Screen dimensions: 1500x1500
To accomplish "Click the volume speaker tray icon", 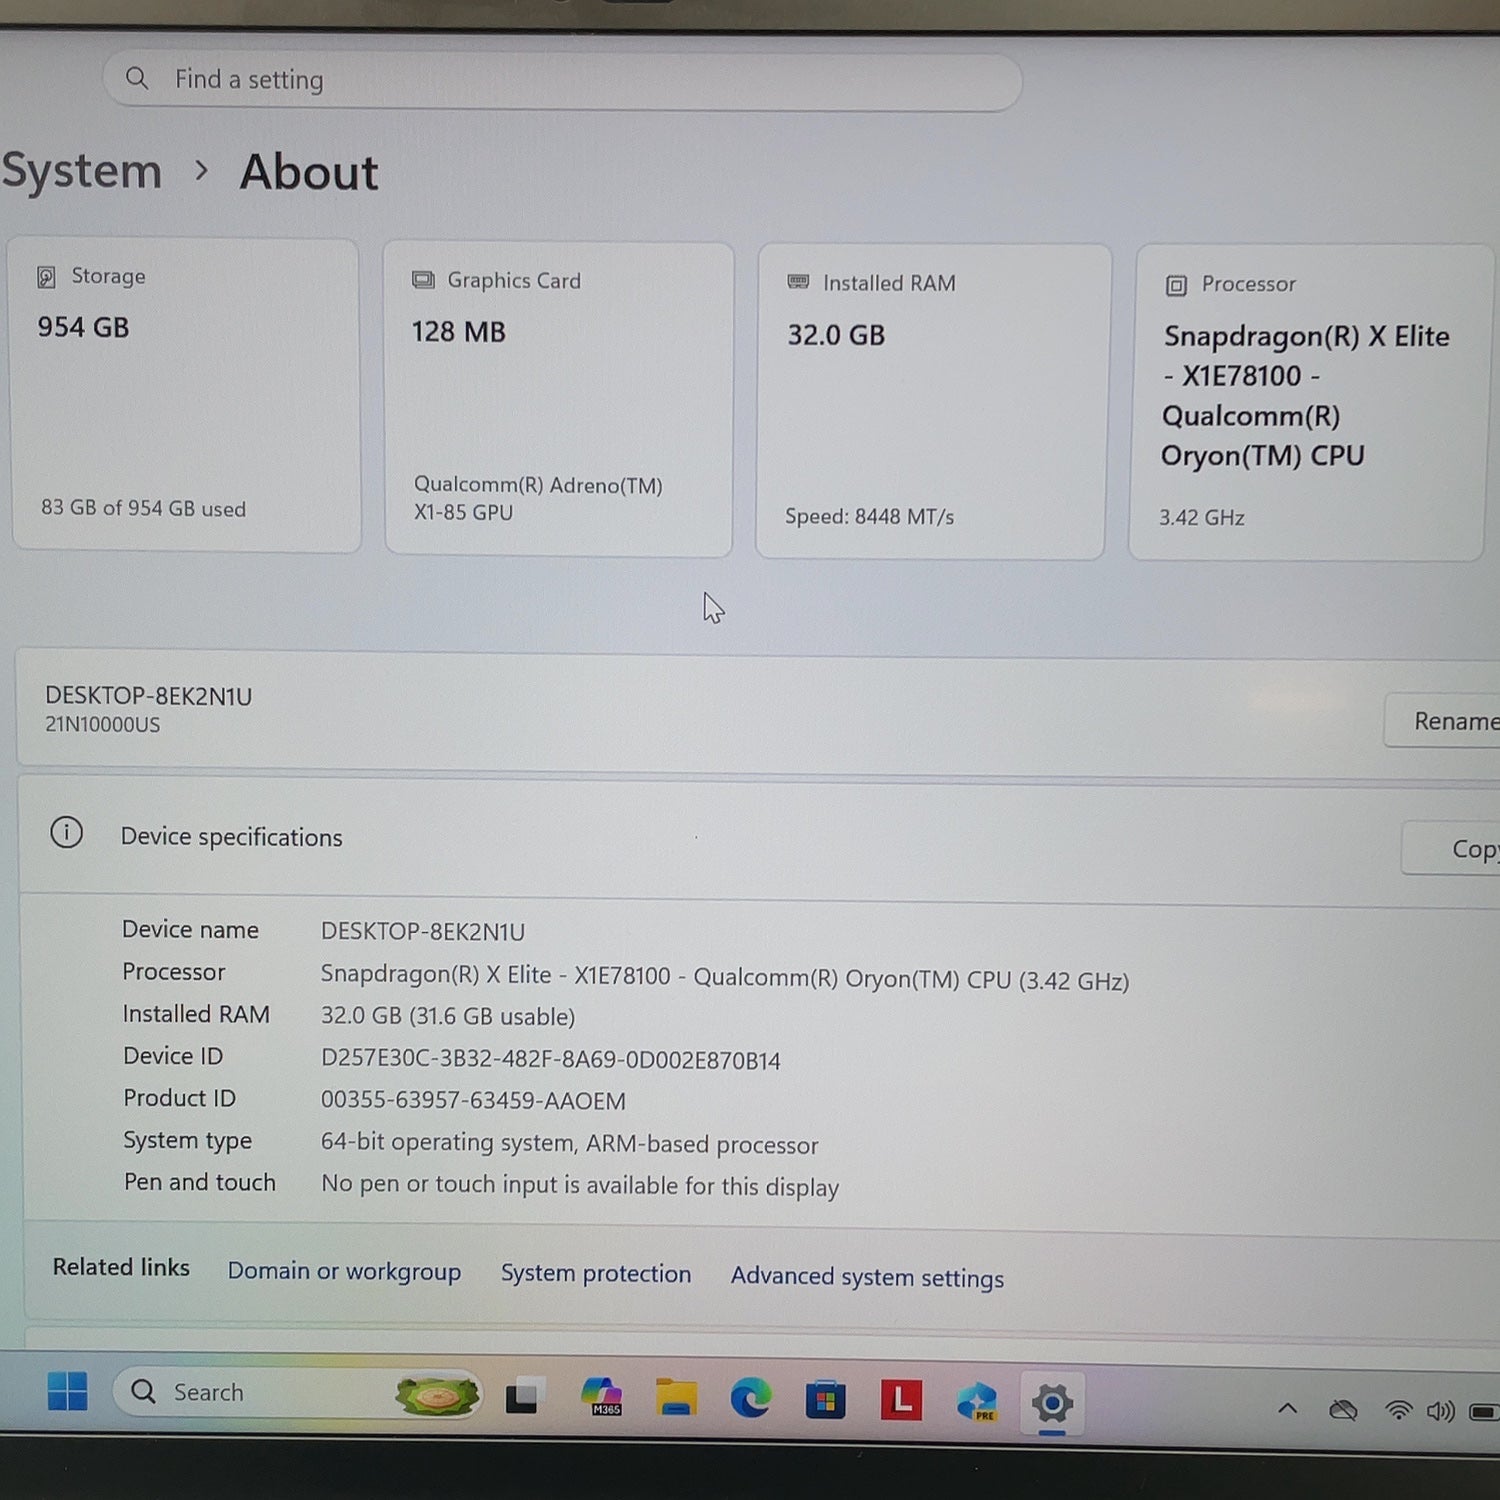I will [1440, 1411].
